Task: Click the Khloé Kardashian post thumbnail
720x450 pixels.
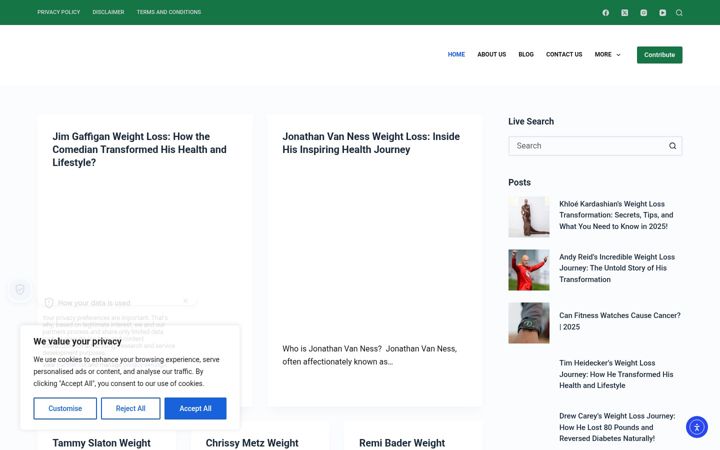Action: pyautogui.click(x=529, y=217)
